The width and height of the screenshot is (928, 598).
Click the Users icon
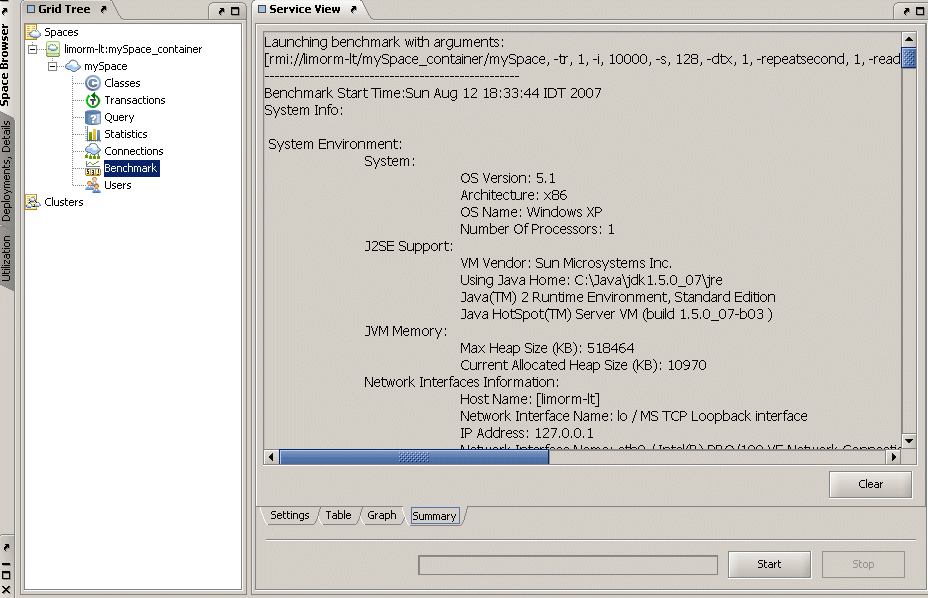pyautogui.click(x=93, y=185)
